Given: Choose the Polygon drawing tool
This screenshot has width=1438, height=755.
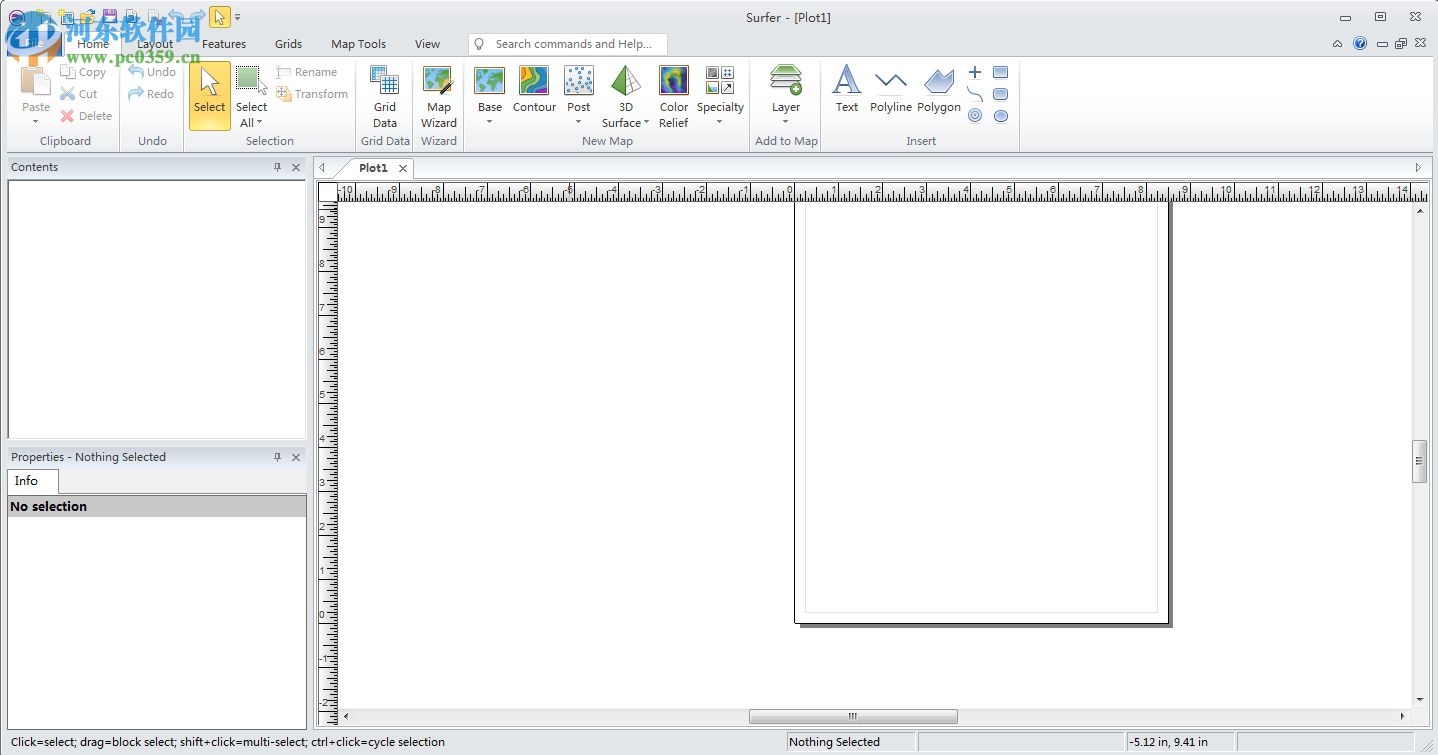Looking at the screenshot, I should [x=939, y=90].
